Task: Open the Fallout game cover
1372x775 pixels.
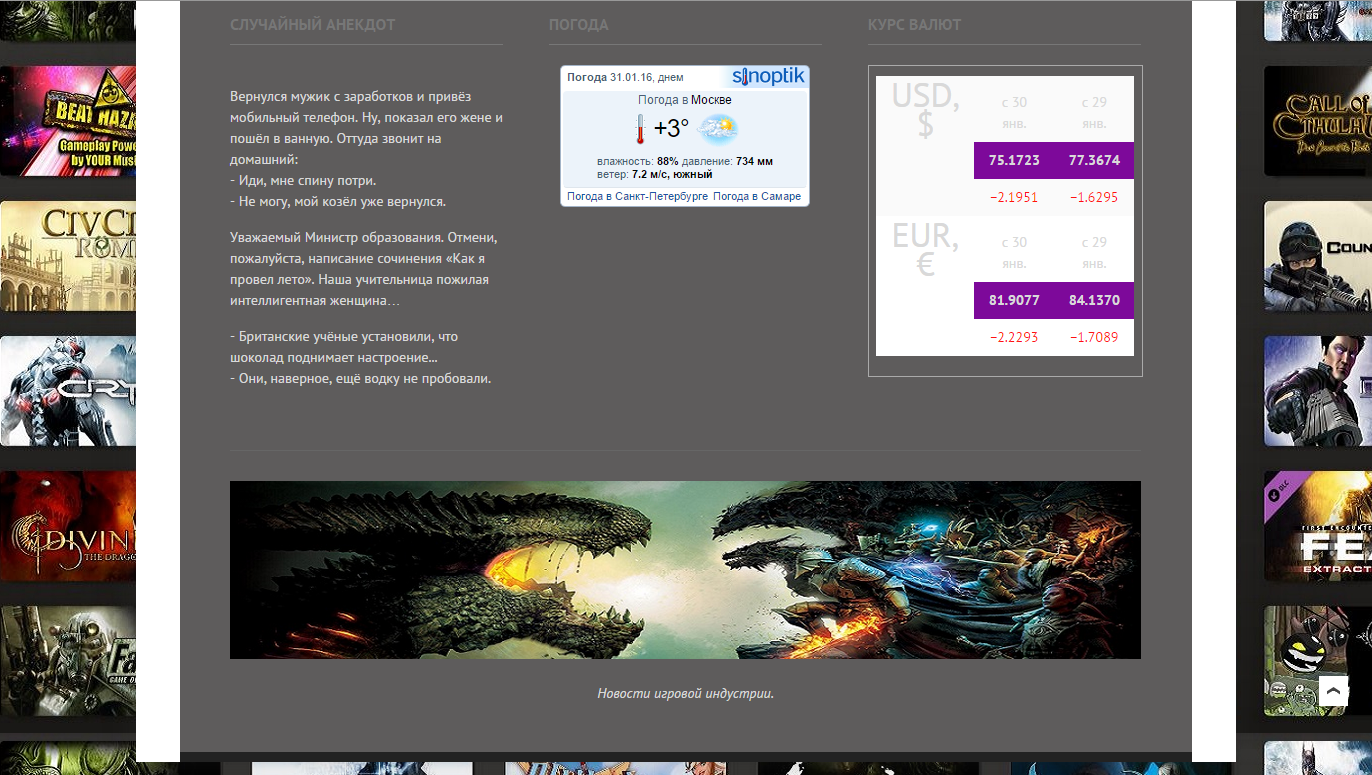Action: point(68,661)
